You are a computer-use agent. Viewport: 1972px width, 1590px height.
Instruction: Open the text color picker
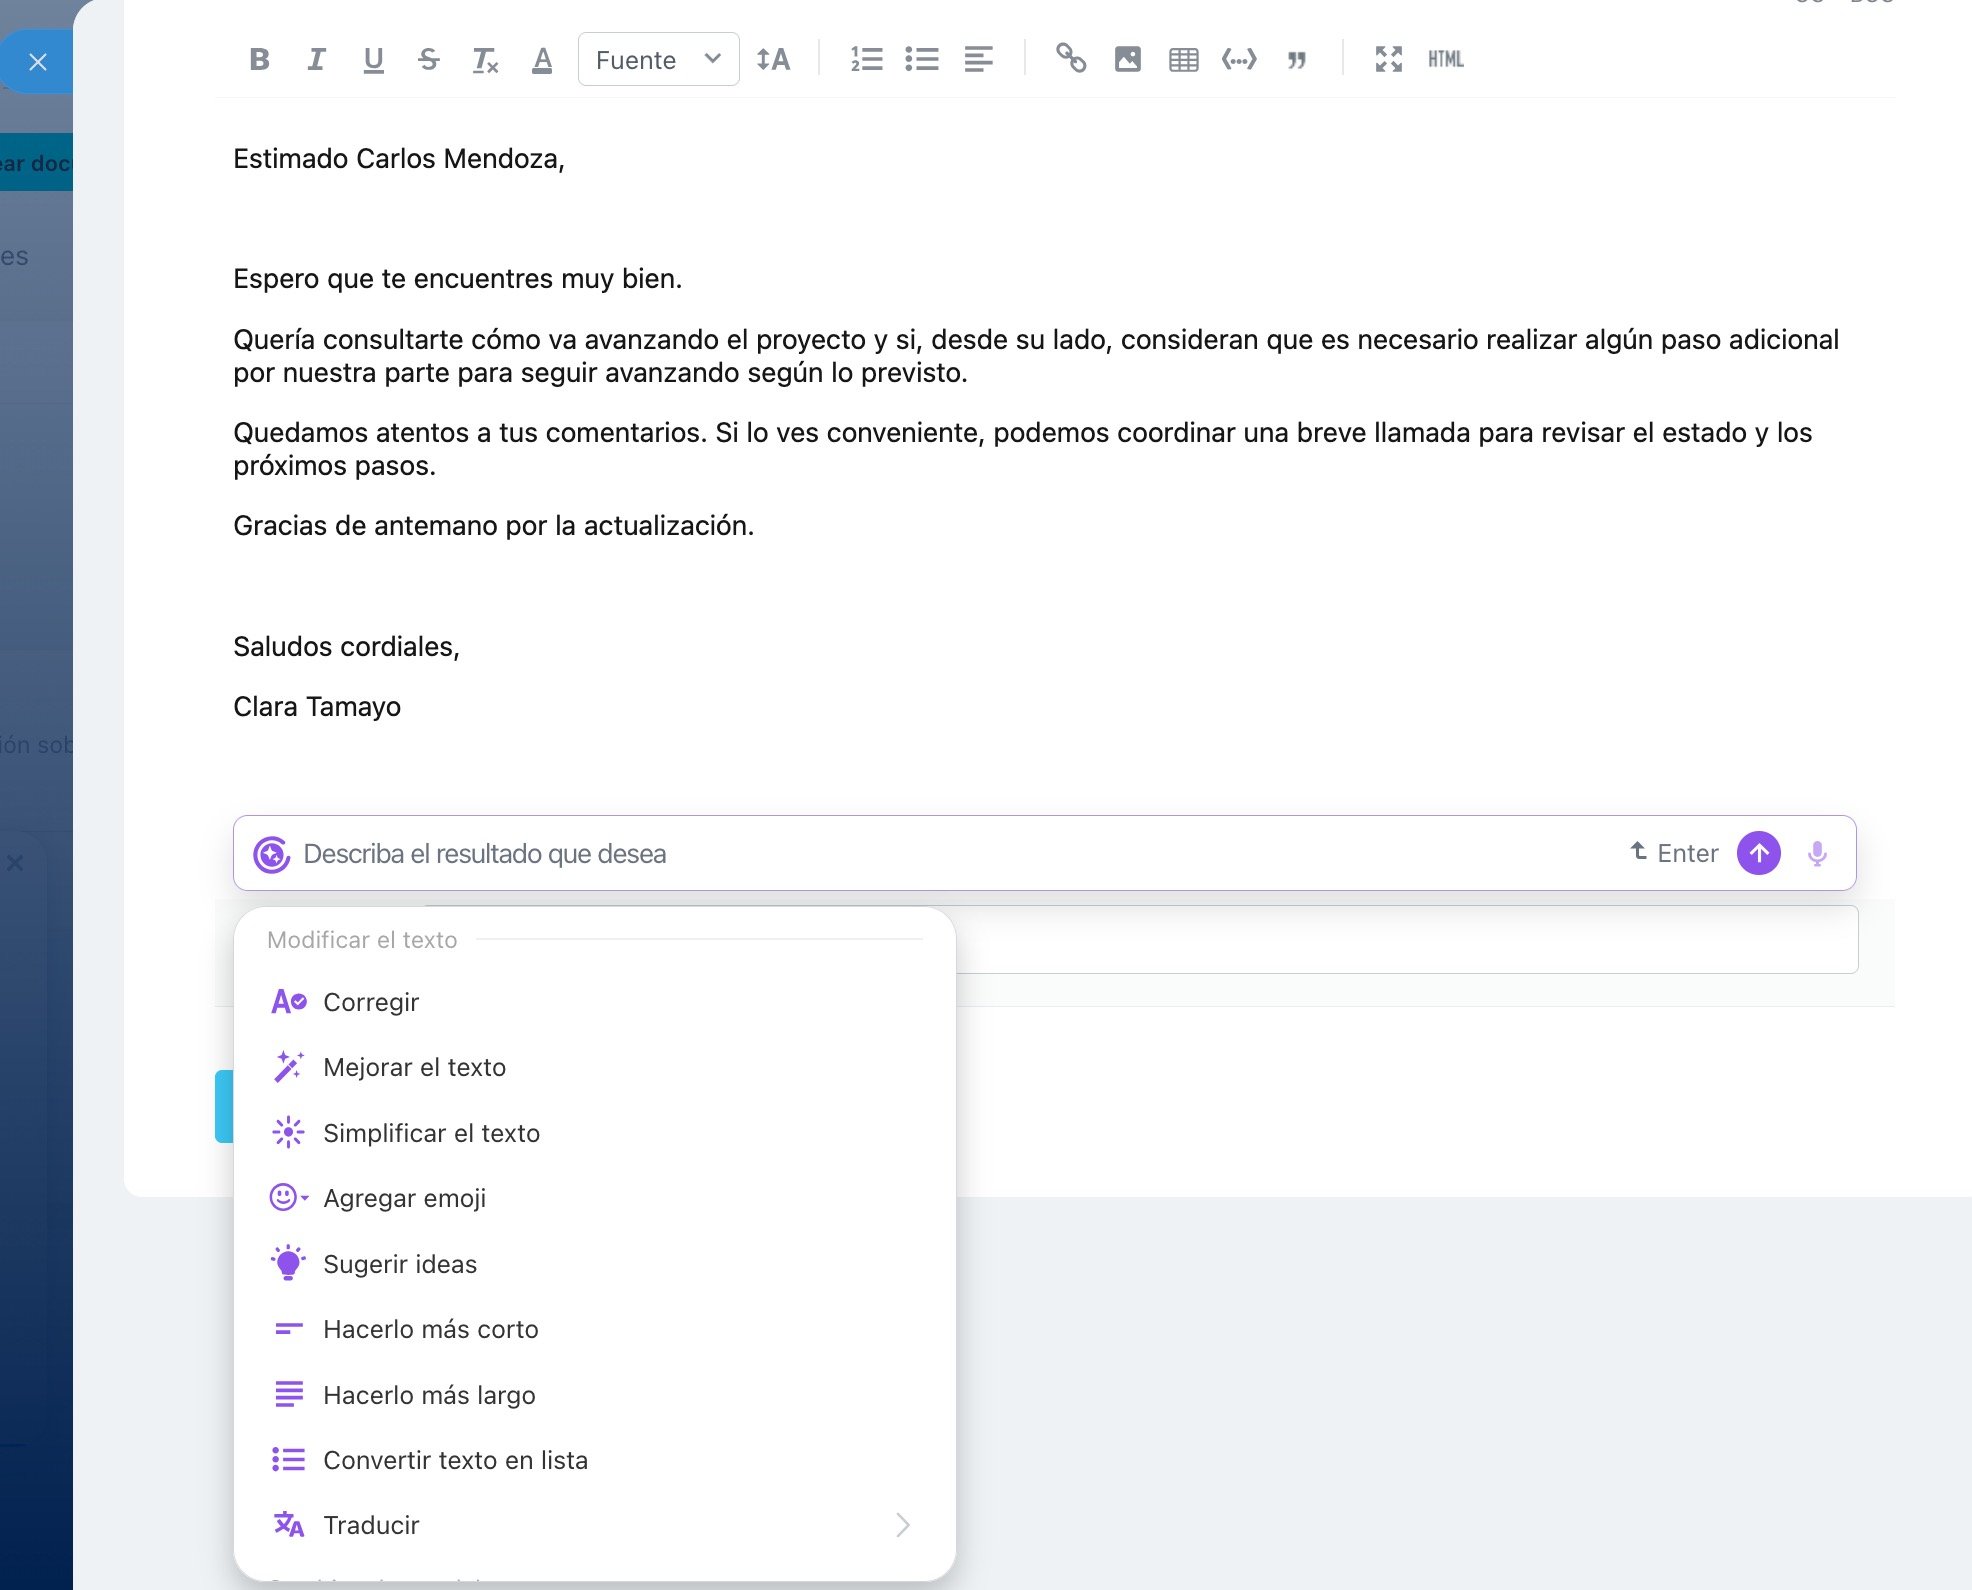tap(542, 60)
